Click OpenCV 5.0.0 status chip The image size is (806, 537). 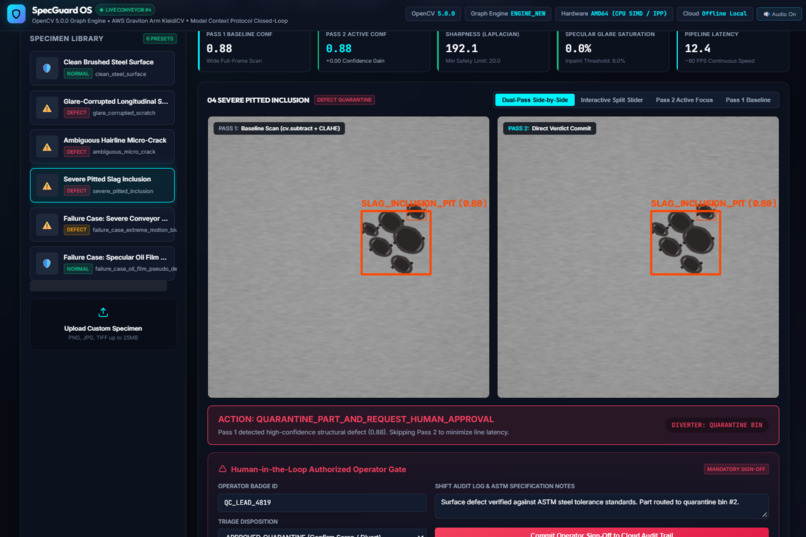433,14
